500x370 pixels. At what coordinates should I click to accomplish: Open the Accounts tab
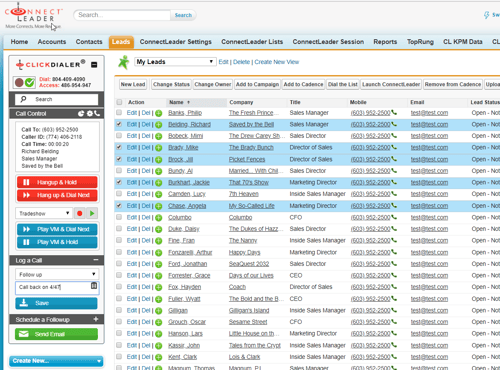[x=52, y=42]
